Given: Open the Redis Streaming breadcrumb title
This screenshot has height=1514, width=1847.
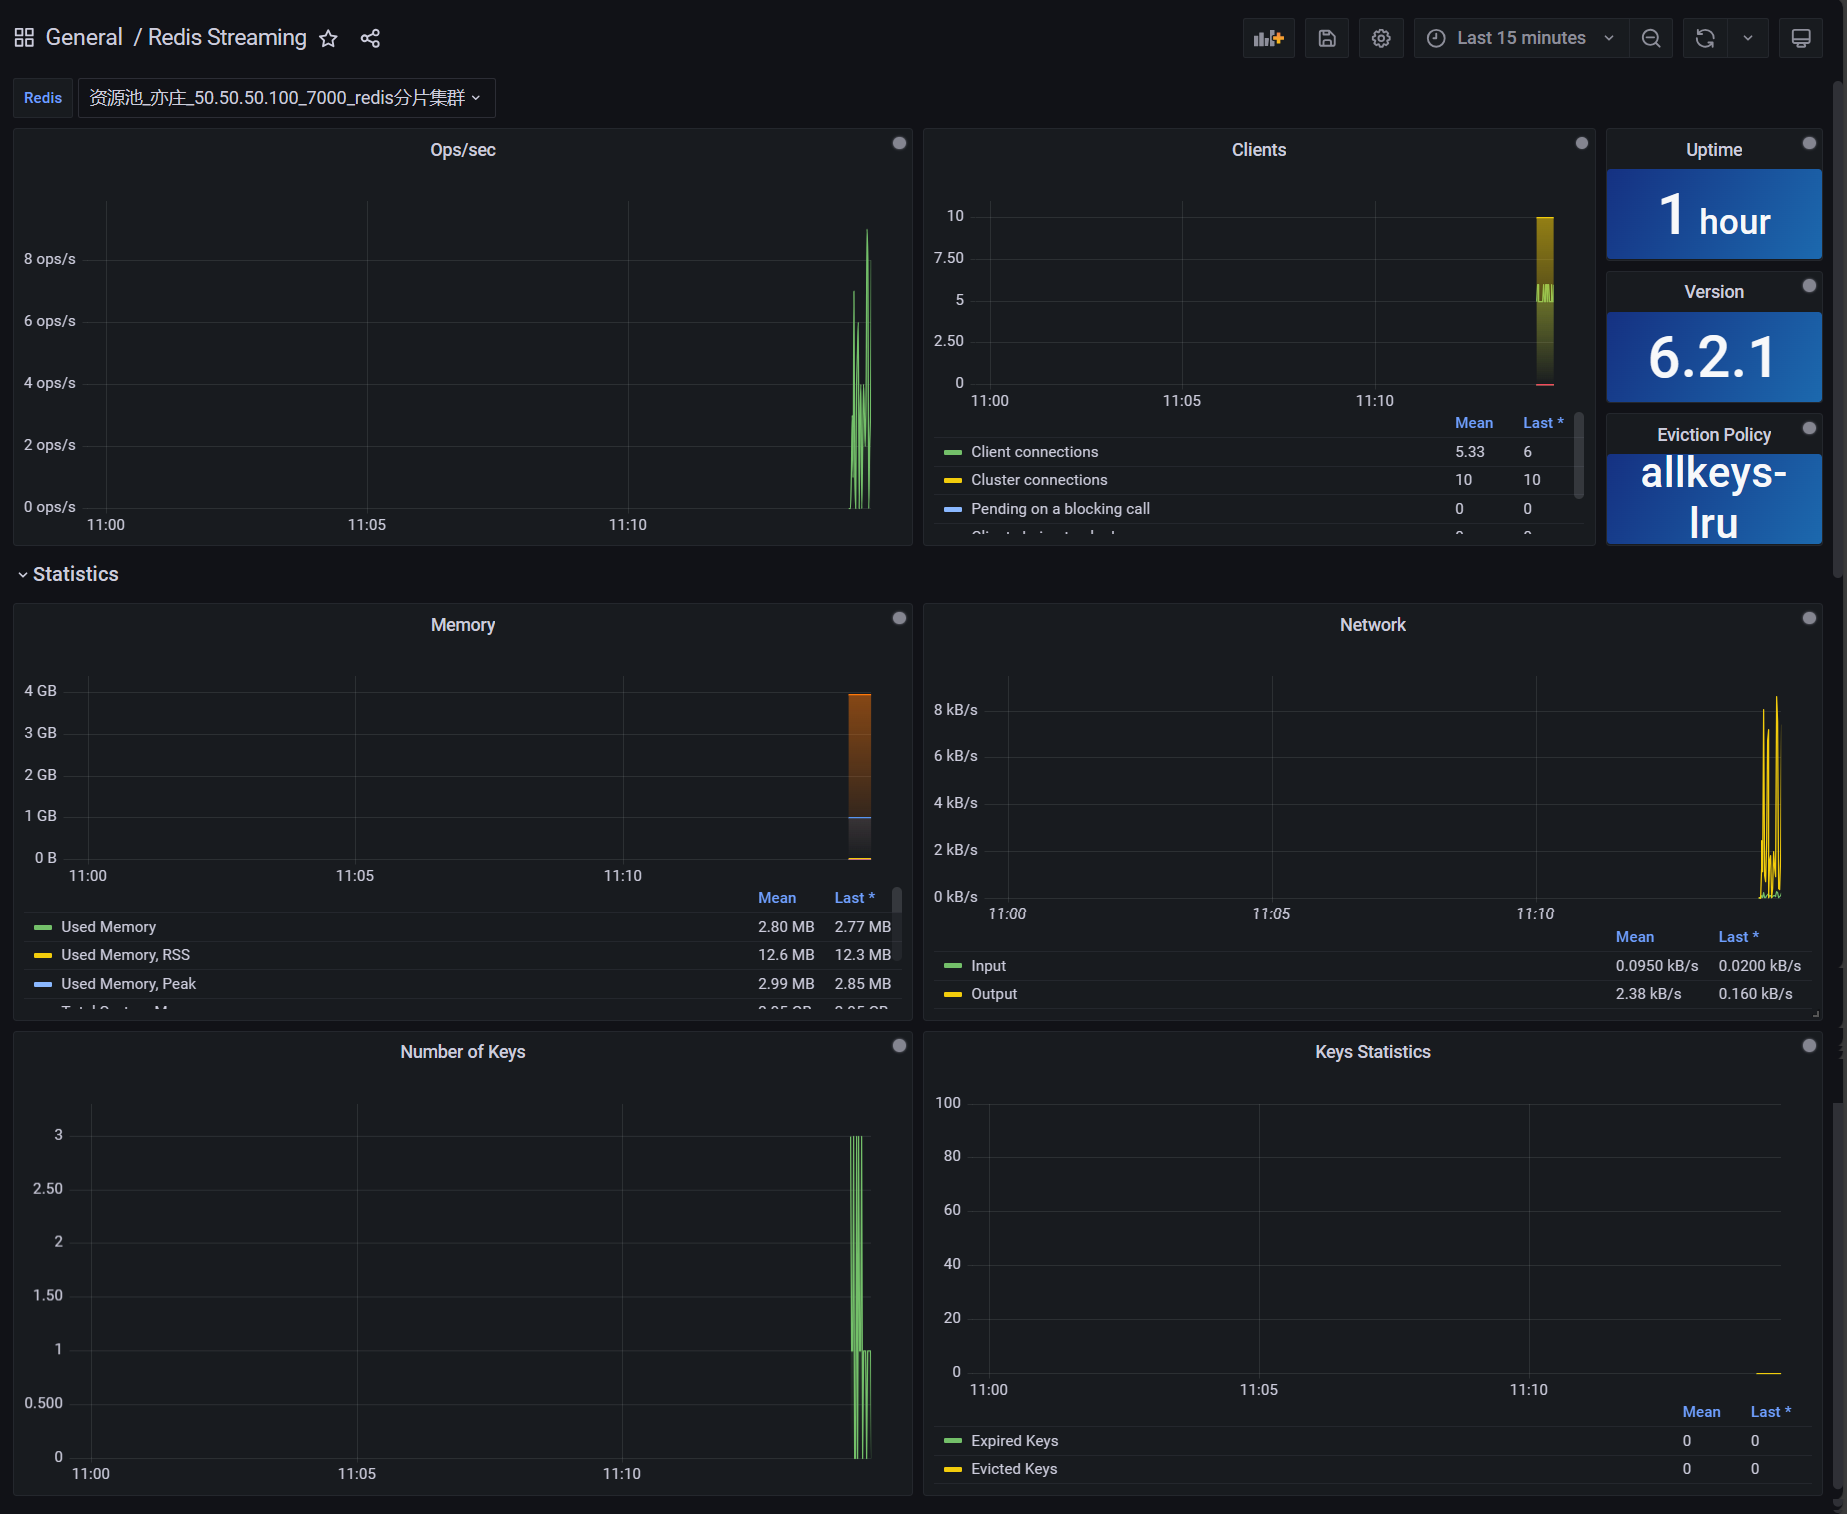Looking at the screenshot, I should (x=227, y=38).
